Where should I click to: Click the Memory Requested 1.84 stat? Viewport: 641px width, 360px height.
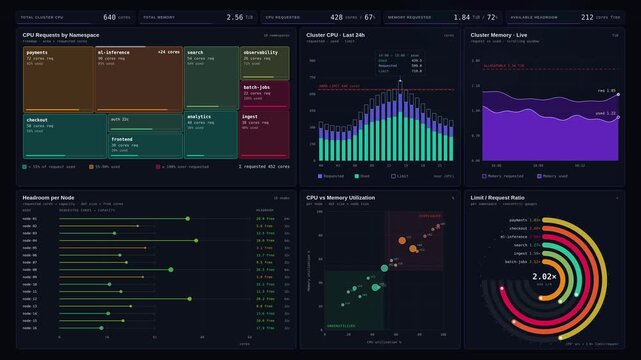[443, 17]
